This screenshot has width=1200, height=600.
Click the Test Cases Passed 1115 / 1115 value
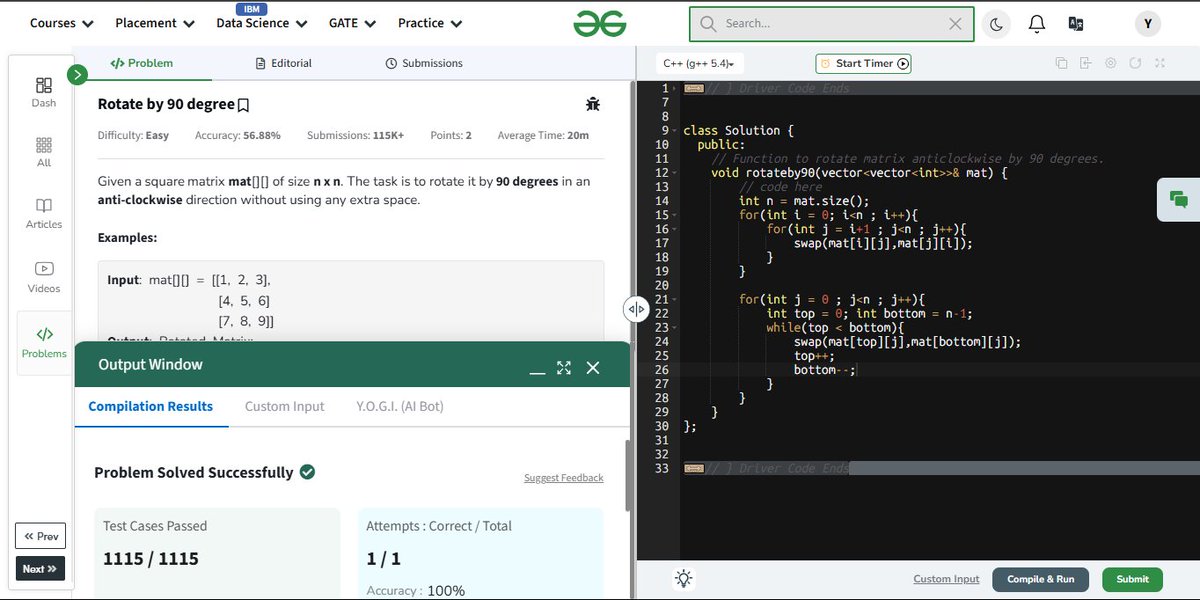(x=151, y=559)
